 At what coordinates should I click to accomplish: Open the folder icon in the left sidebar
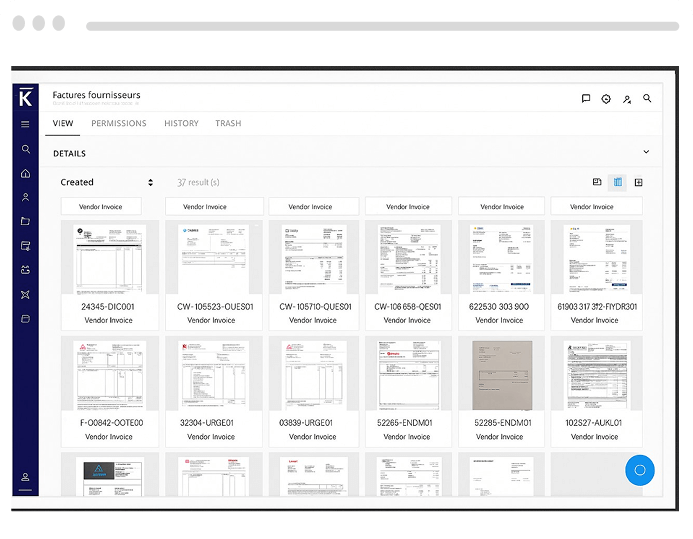26,221
